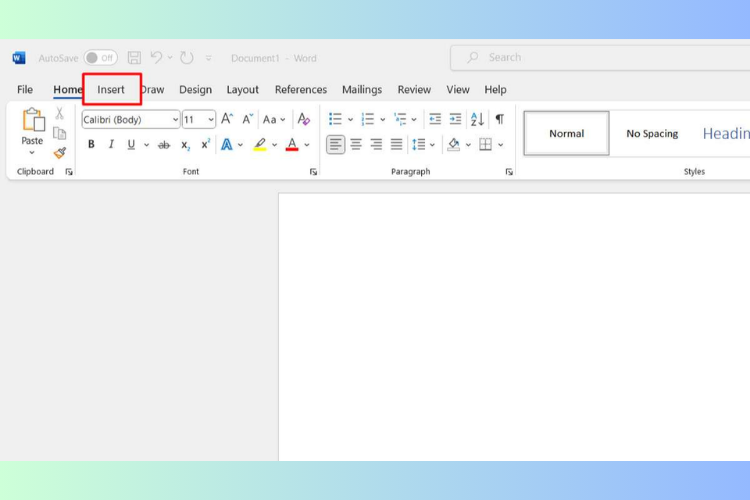Open the File menu

point(25,89)
